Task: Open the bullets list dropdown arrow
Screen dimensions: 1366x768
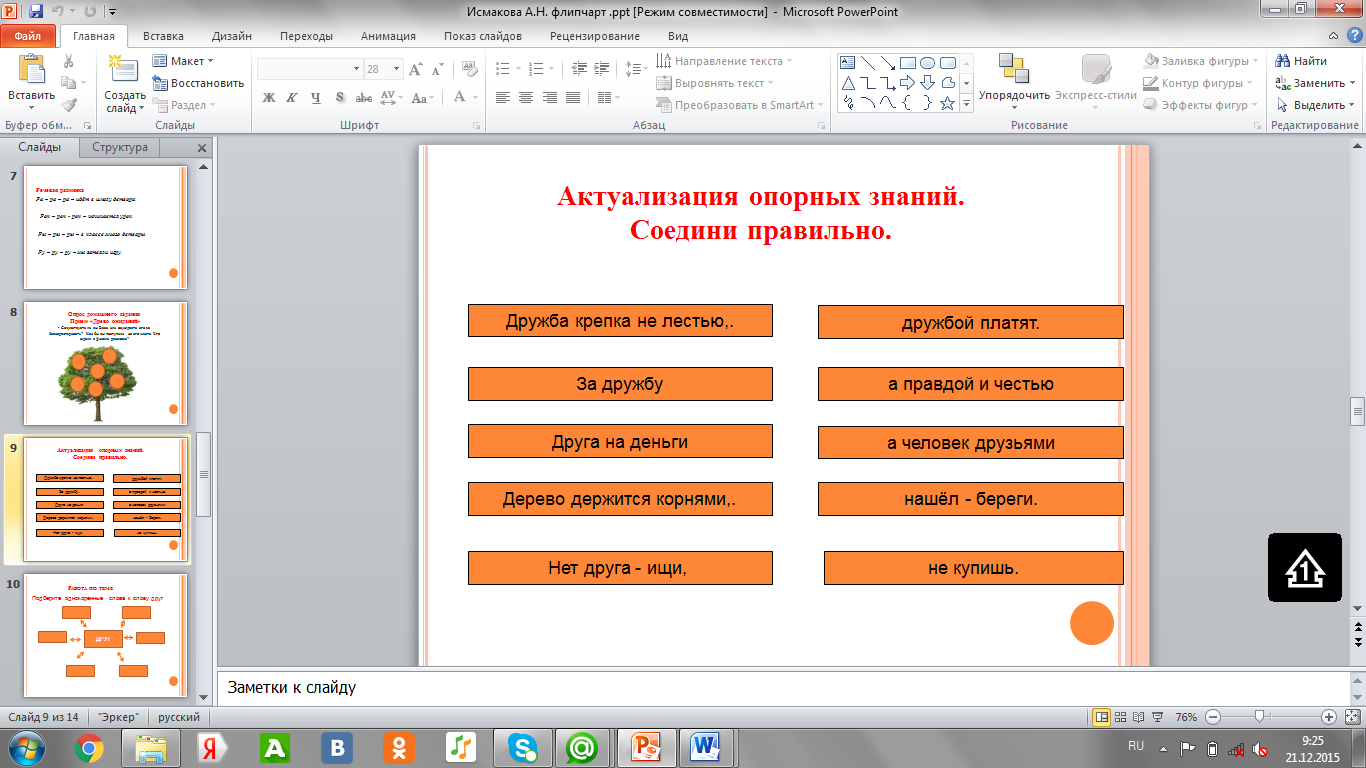Action: point(517,69)
